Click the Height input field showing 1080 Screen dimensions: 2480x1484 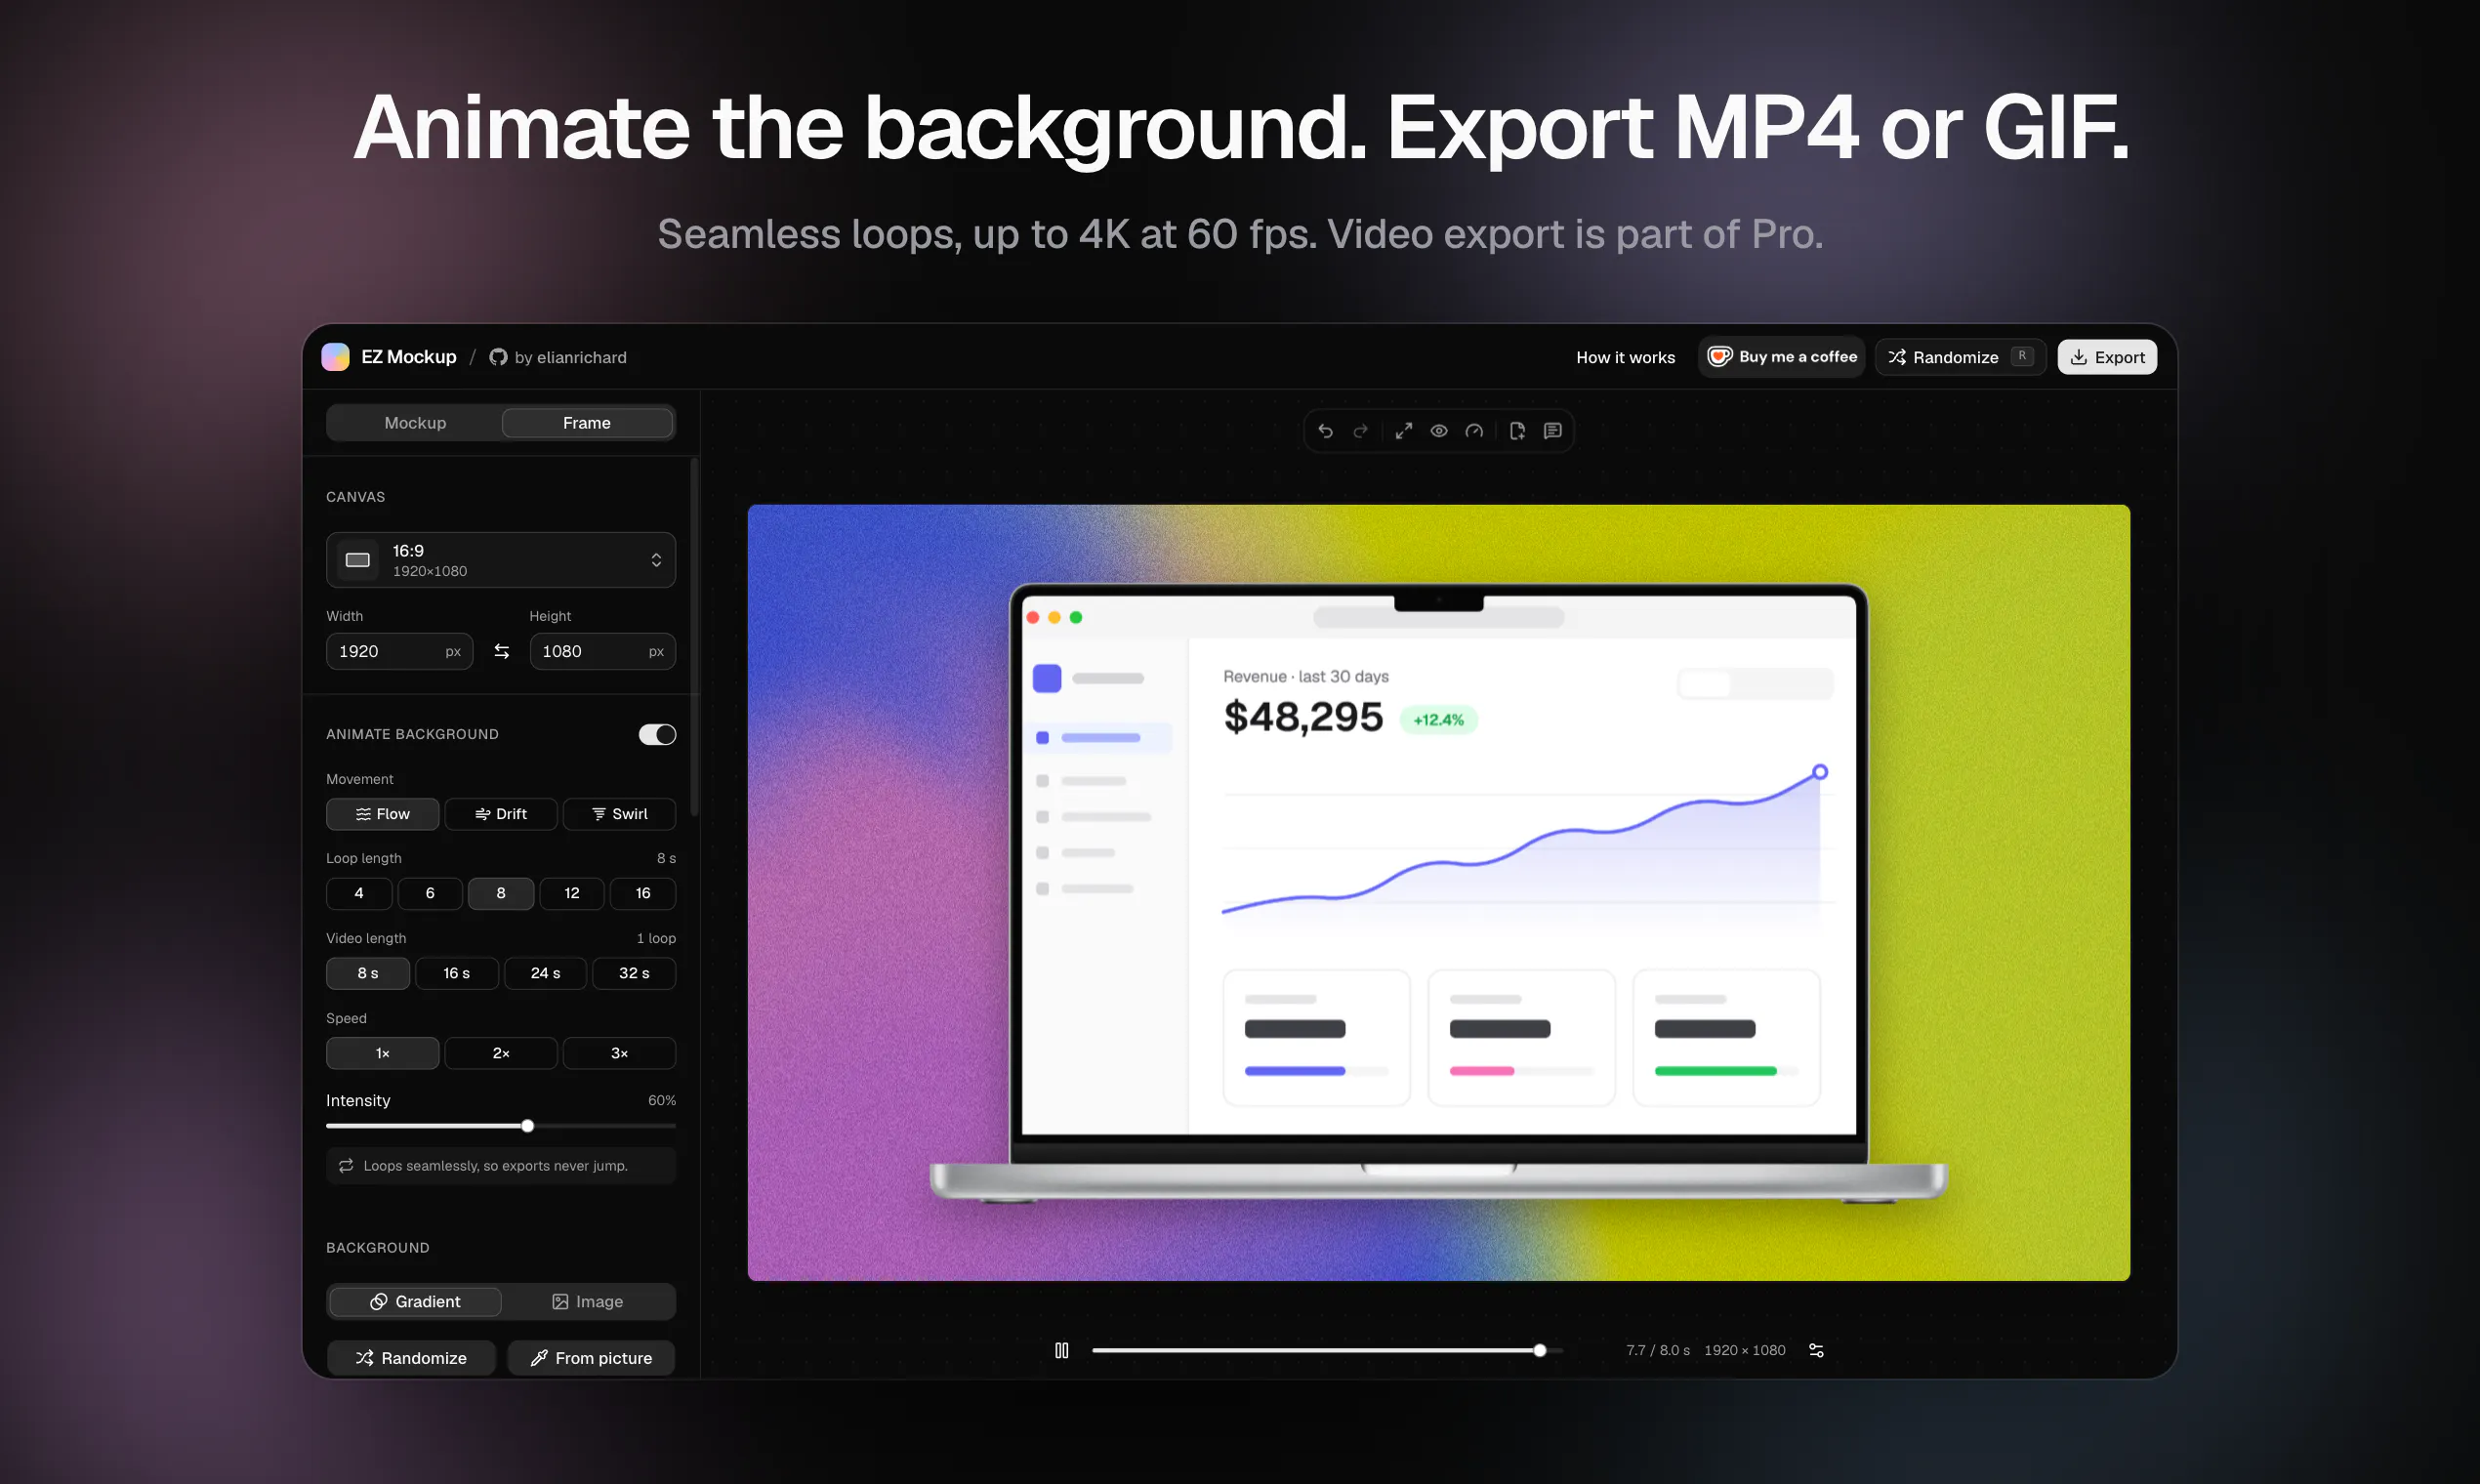click(603, 651)
